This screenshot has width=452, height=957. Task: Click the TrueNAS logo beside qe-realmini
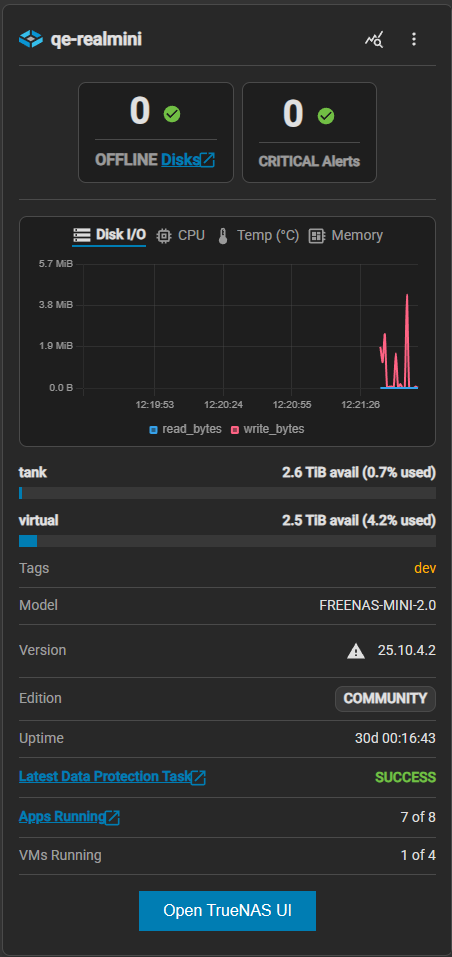tap(30, 40)
